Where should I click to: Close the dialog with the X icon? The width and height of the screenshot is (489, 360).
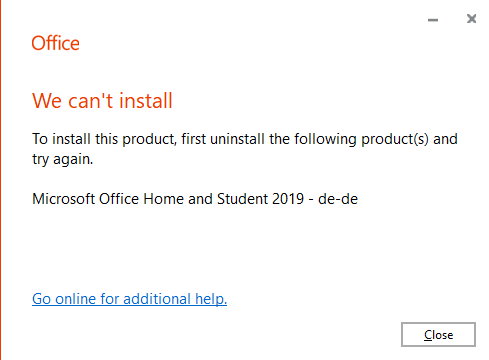(x=471, y=19)
